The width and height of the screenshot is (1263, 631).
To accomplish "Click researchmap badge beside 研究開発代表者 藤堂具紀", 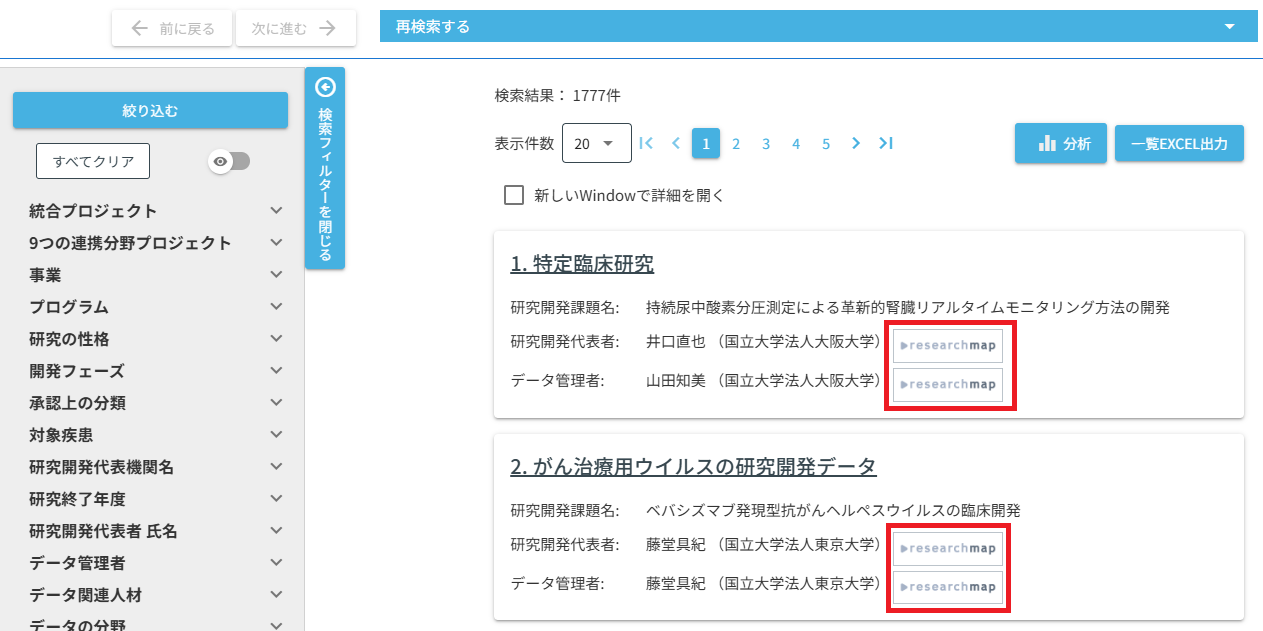I will click(x=947, y=548).
